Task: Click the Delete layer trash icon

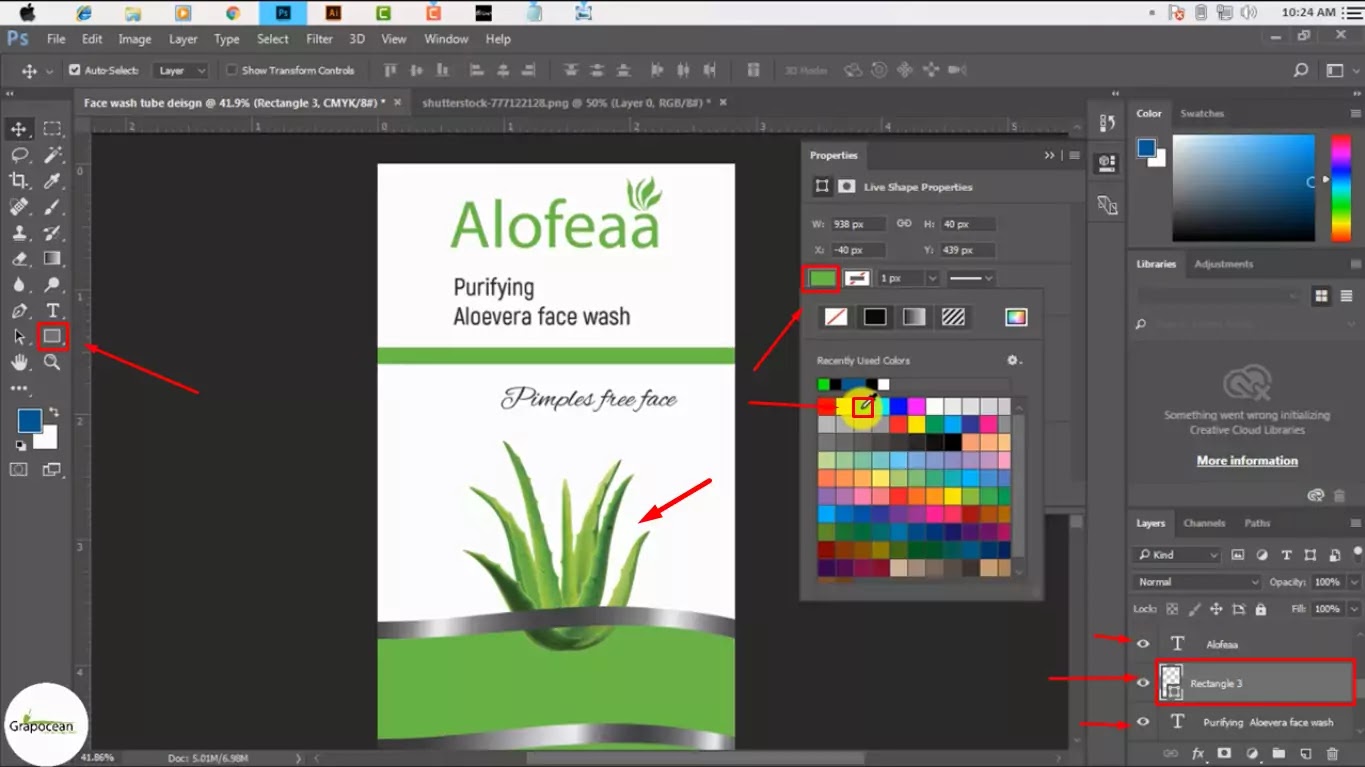Action: click(x=1331, y=753)
